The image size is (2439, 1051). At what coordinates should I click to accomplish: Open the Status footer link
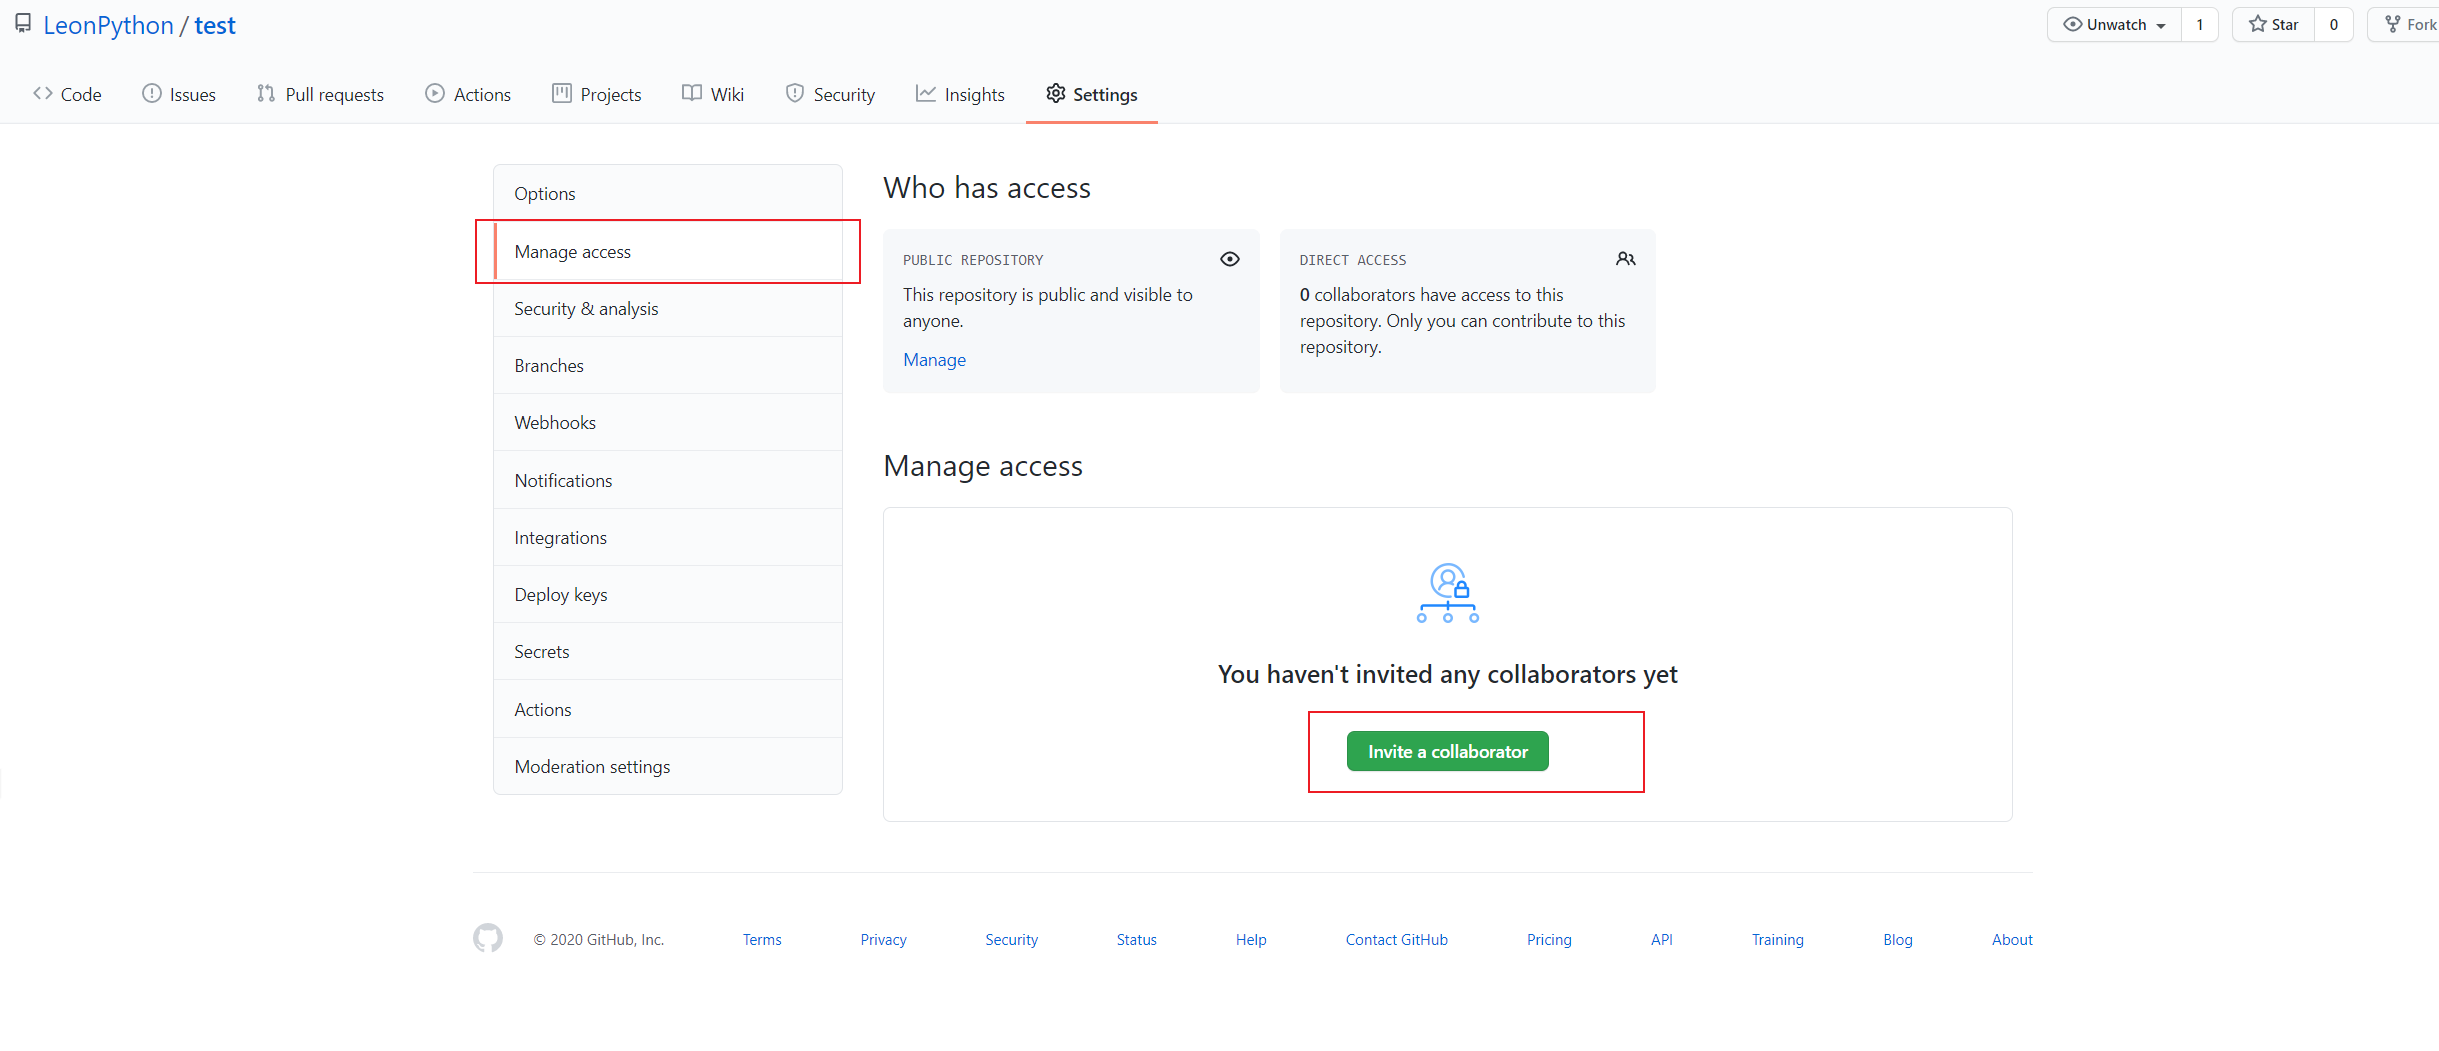coord(1137,940)
